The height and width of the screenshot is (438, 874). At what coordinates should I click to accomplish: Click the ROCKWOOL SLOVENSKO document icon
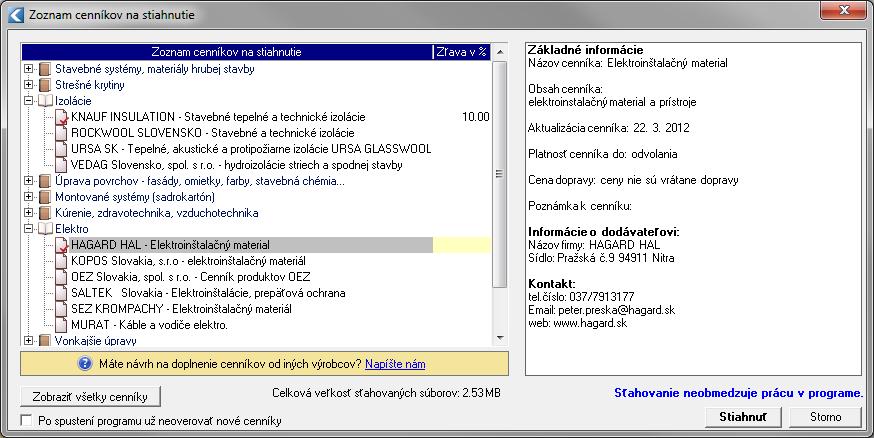tap(61, 133)
